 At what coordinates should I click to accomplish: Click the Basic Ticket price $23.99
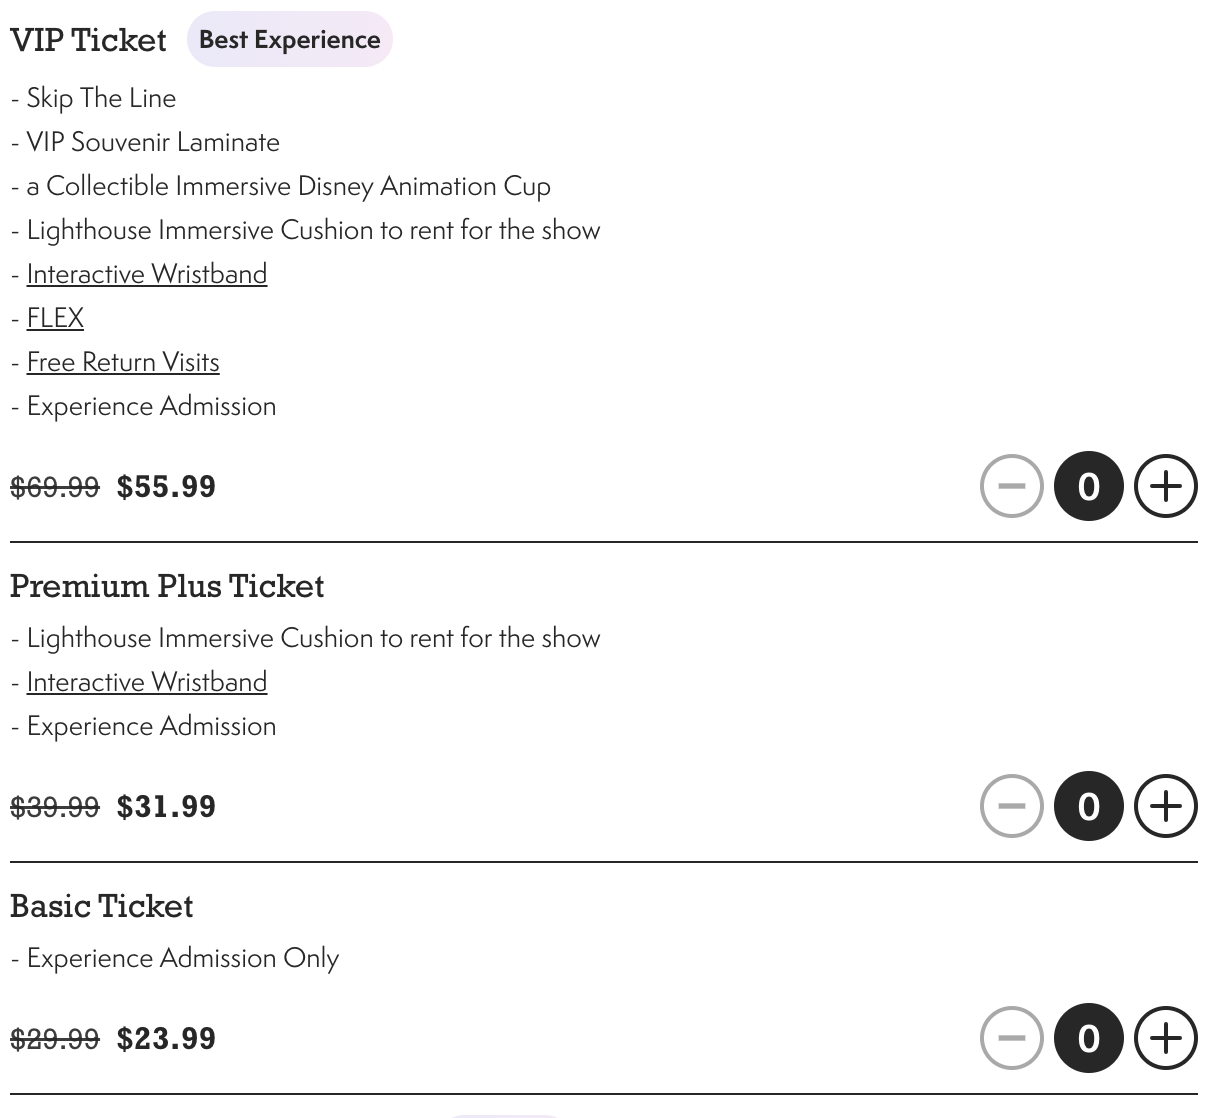click(166, 1038)
